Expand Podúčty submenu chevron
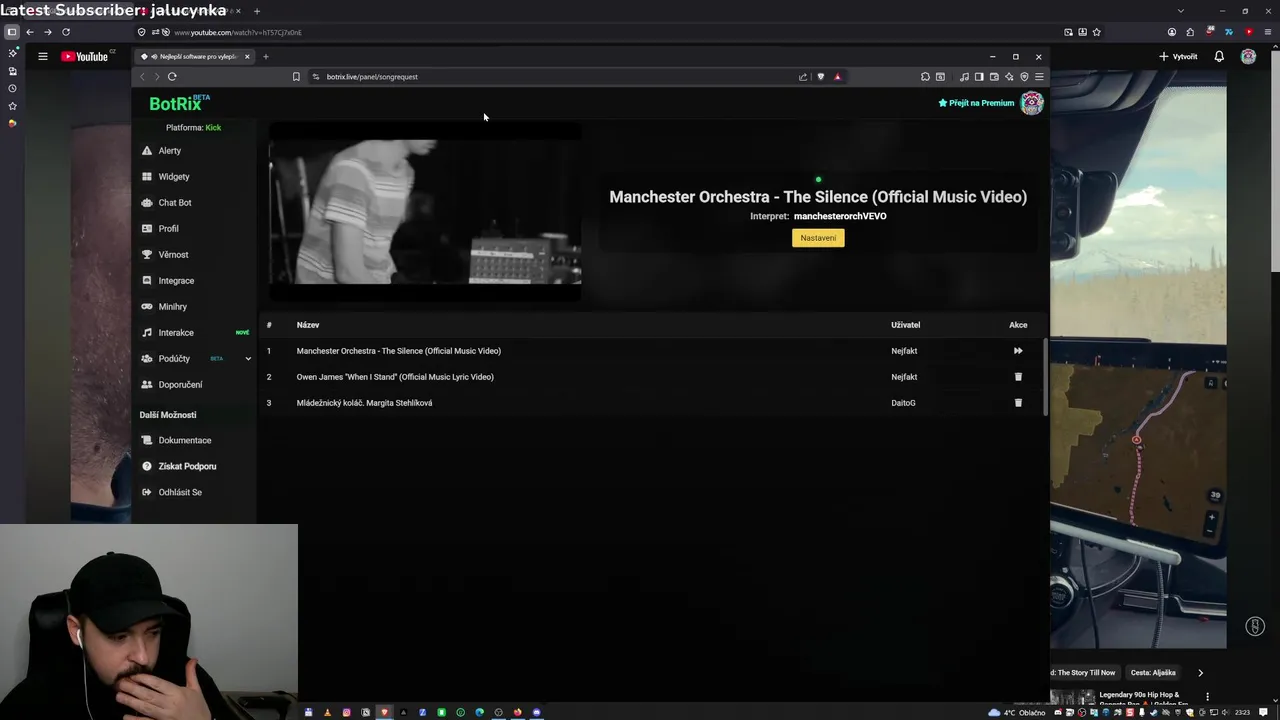Viewport: 1280px width, 720px height. pyautogui.click(x=247, y=358)
